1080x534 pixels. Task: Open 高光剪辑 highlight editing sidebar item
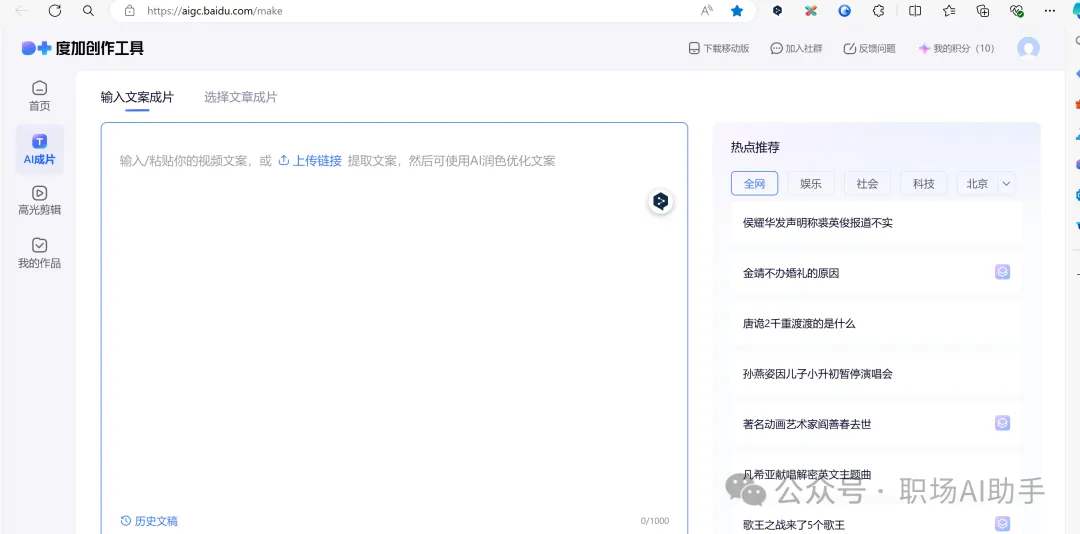(x=39, y=201)
